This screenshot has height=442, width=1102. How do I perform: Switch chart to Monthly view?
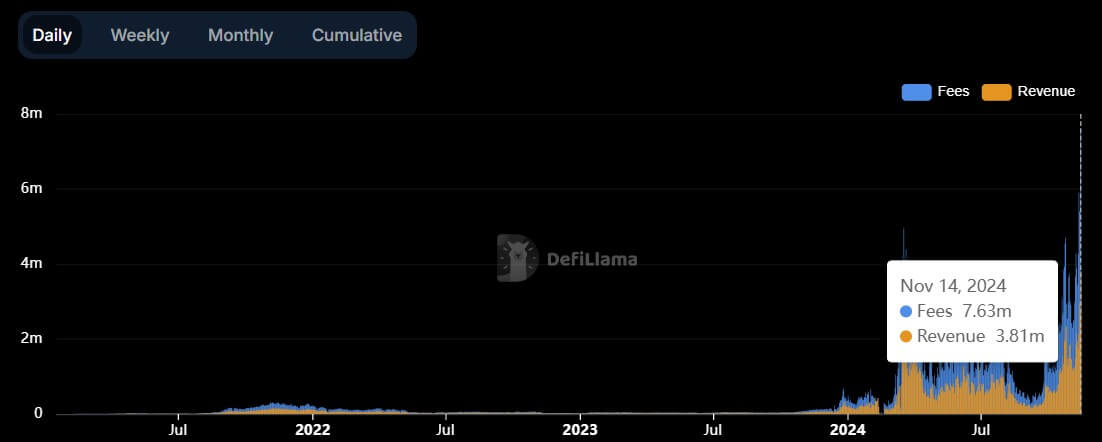(x=240, y=35)
